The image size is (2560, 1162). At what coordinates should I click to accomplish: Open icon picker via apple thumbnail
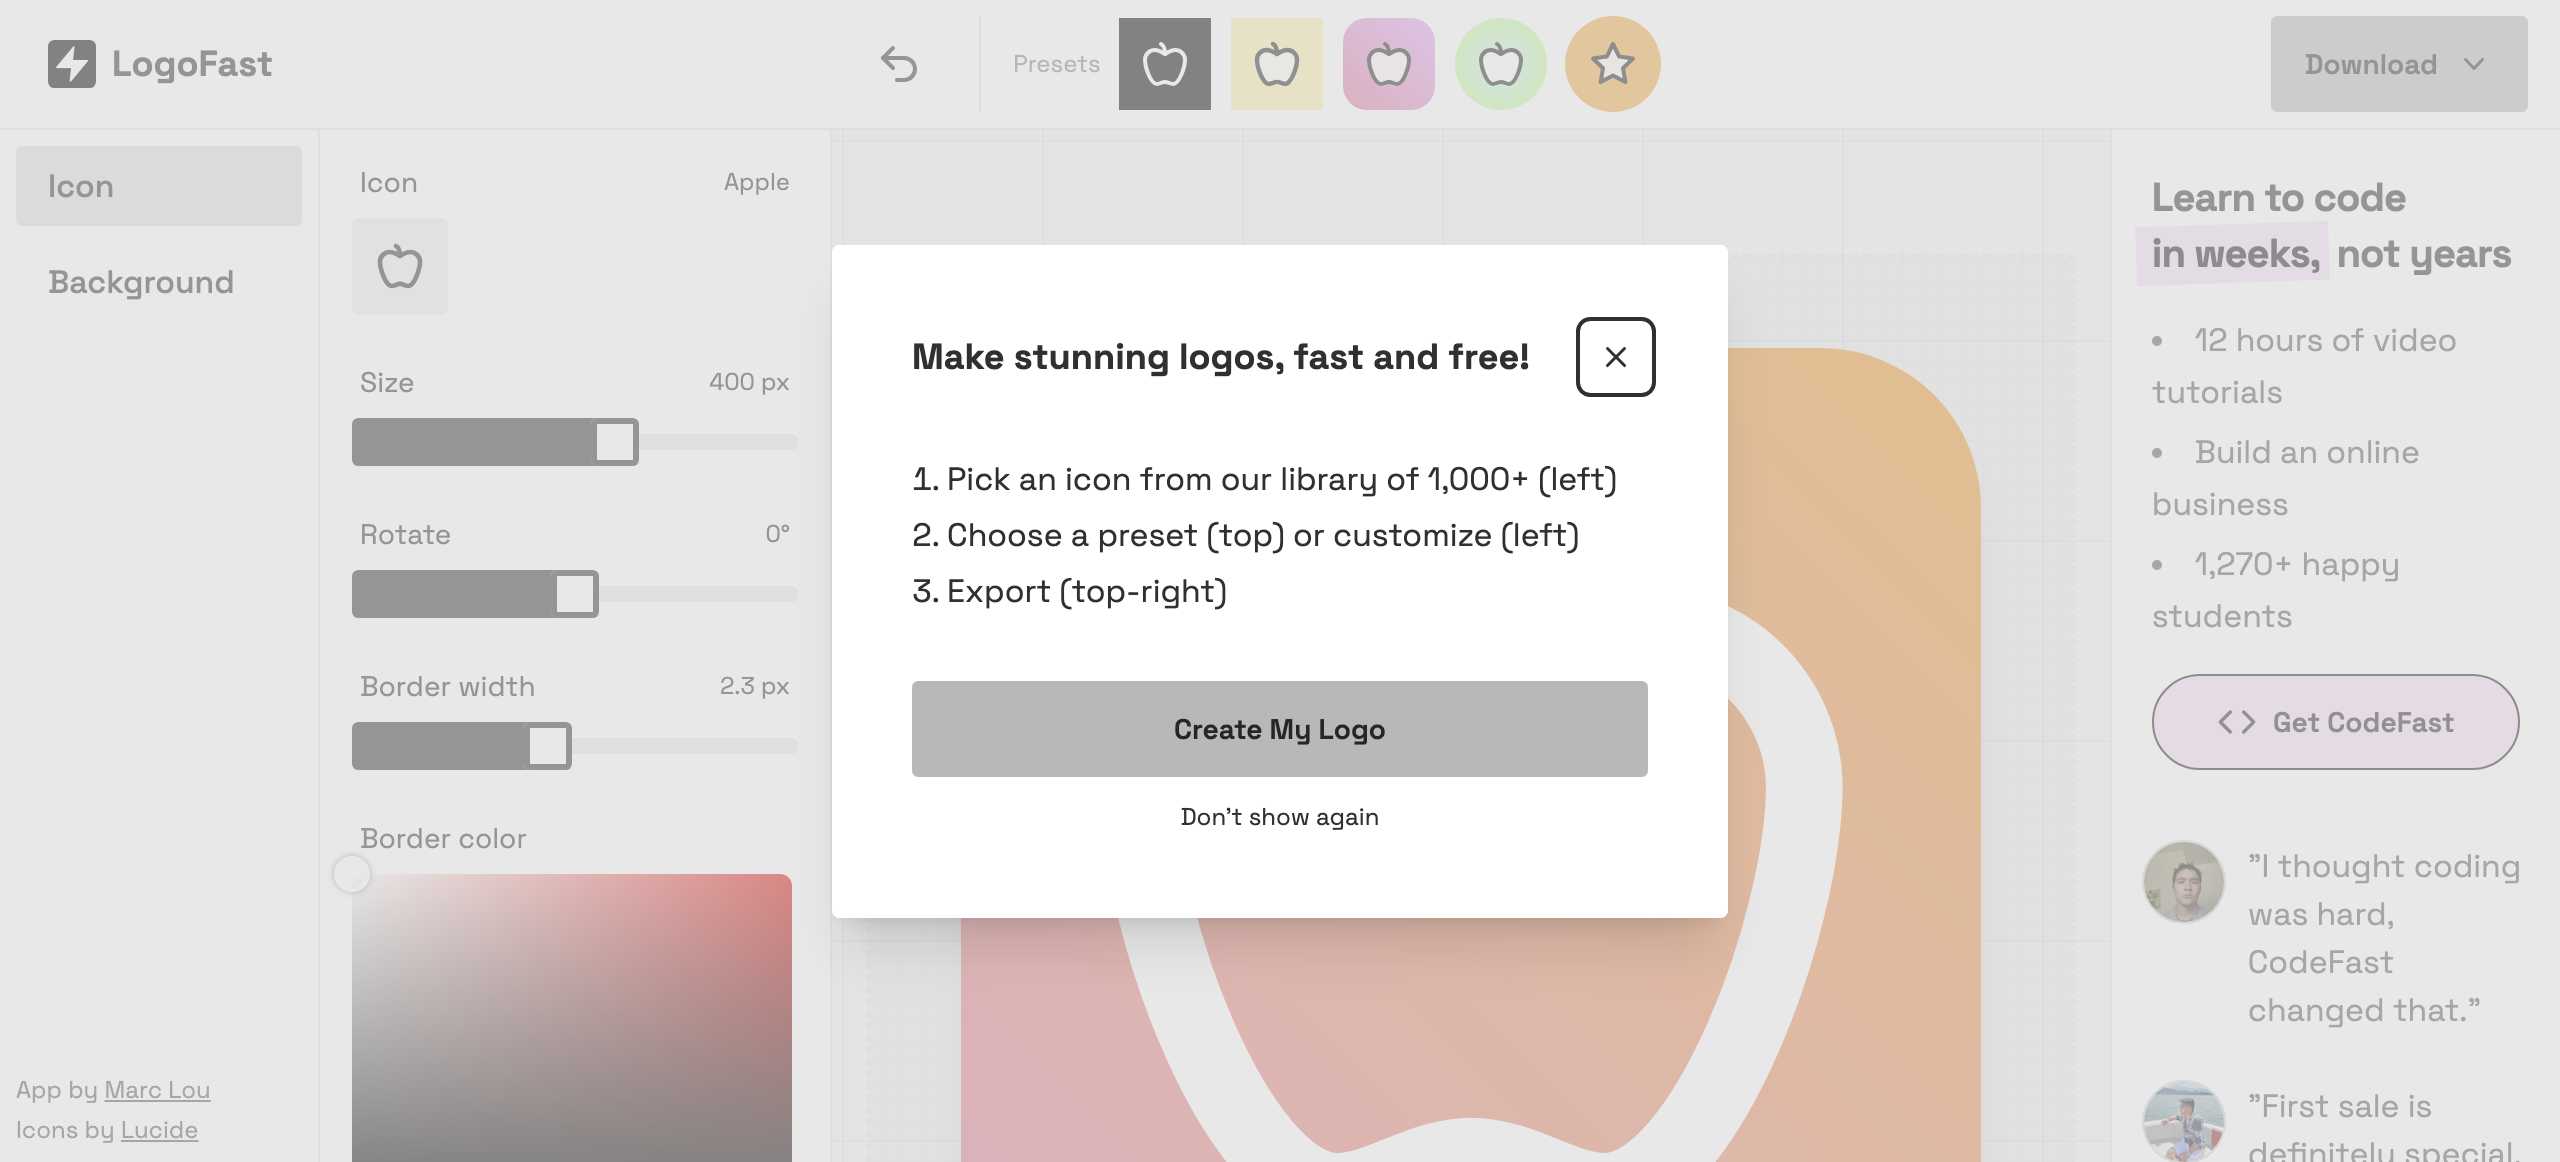point(399,267)
